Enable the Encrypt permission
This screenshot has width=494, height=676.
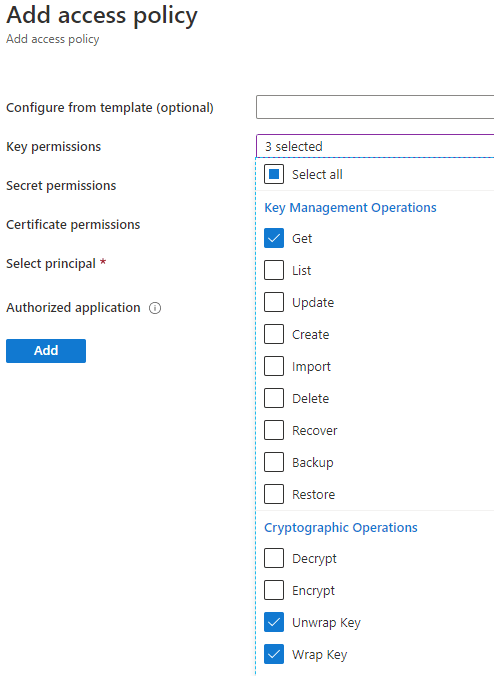tap(274, 590)
